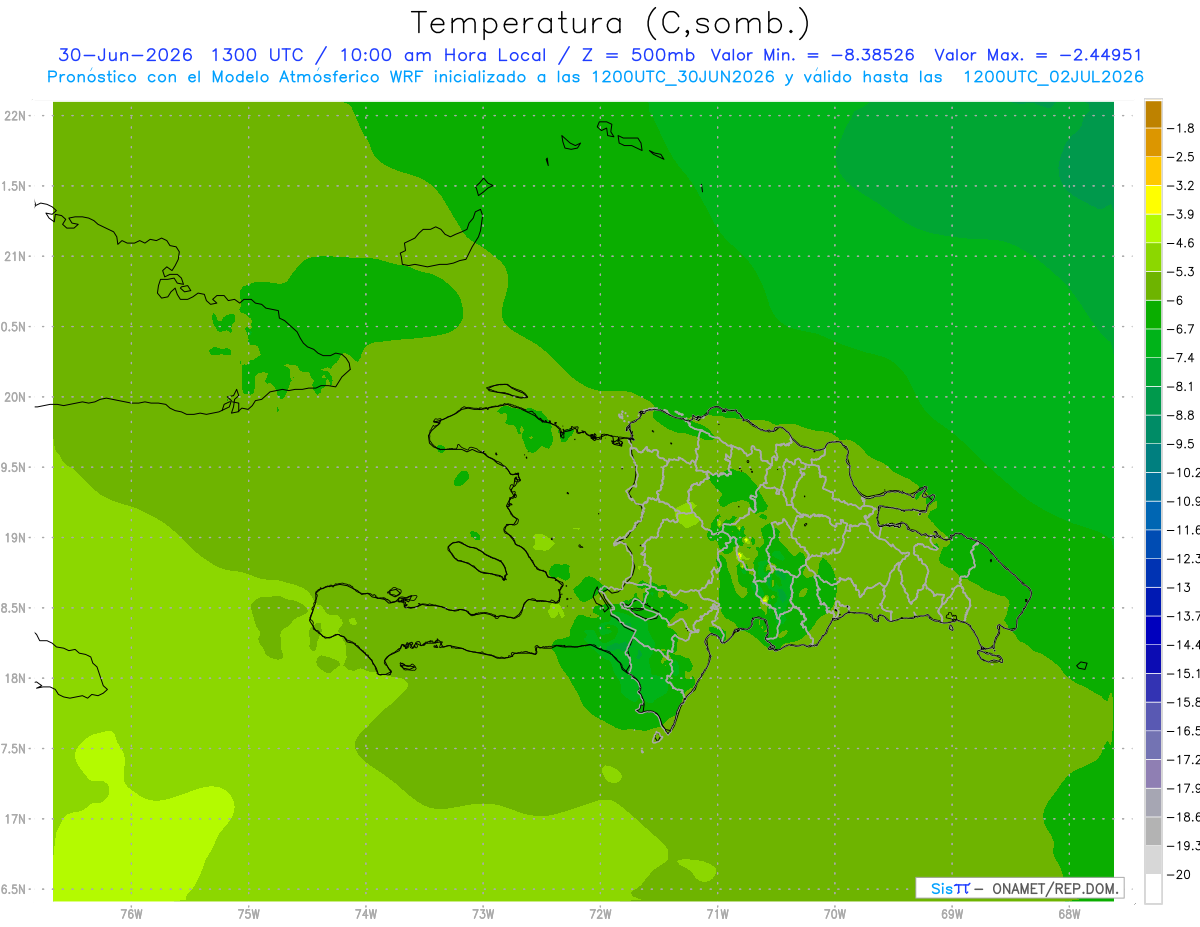
Task: Click the "30-Jun-2026" date text
Action: [x=125, y=55]
